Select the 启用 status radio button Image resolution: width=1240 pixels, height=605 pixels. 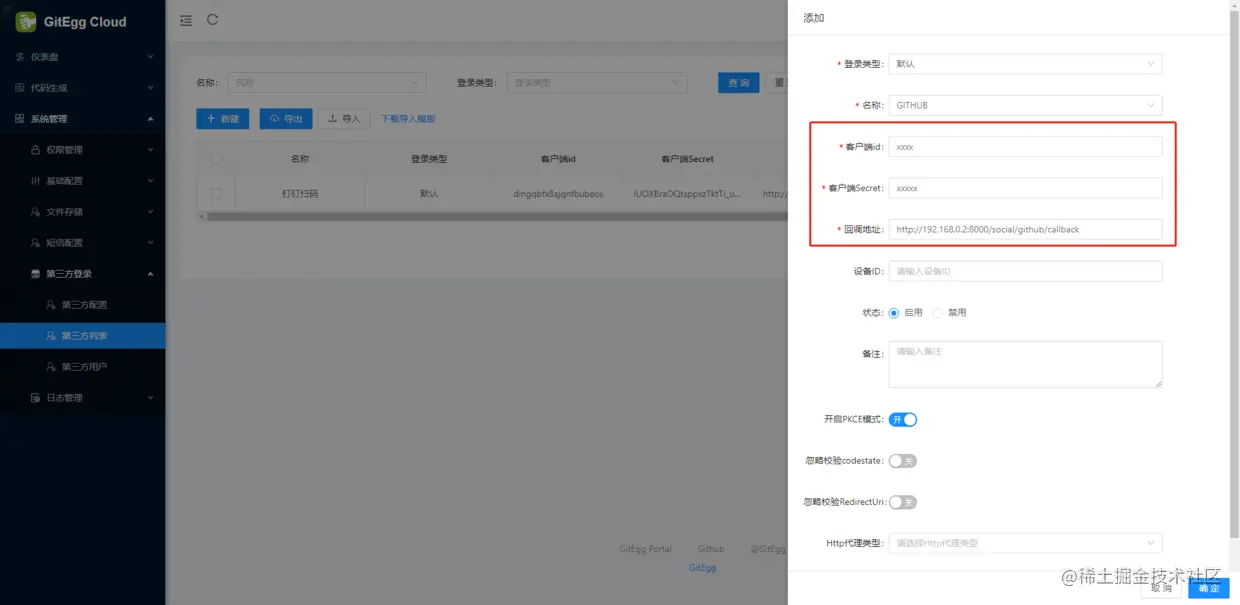(894, 313)
